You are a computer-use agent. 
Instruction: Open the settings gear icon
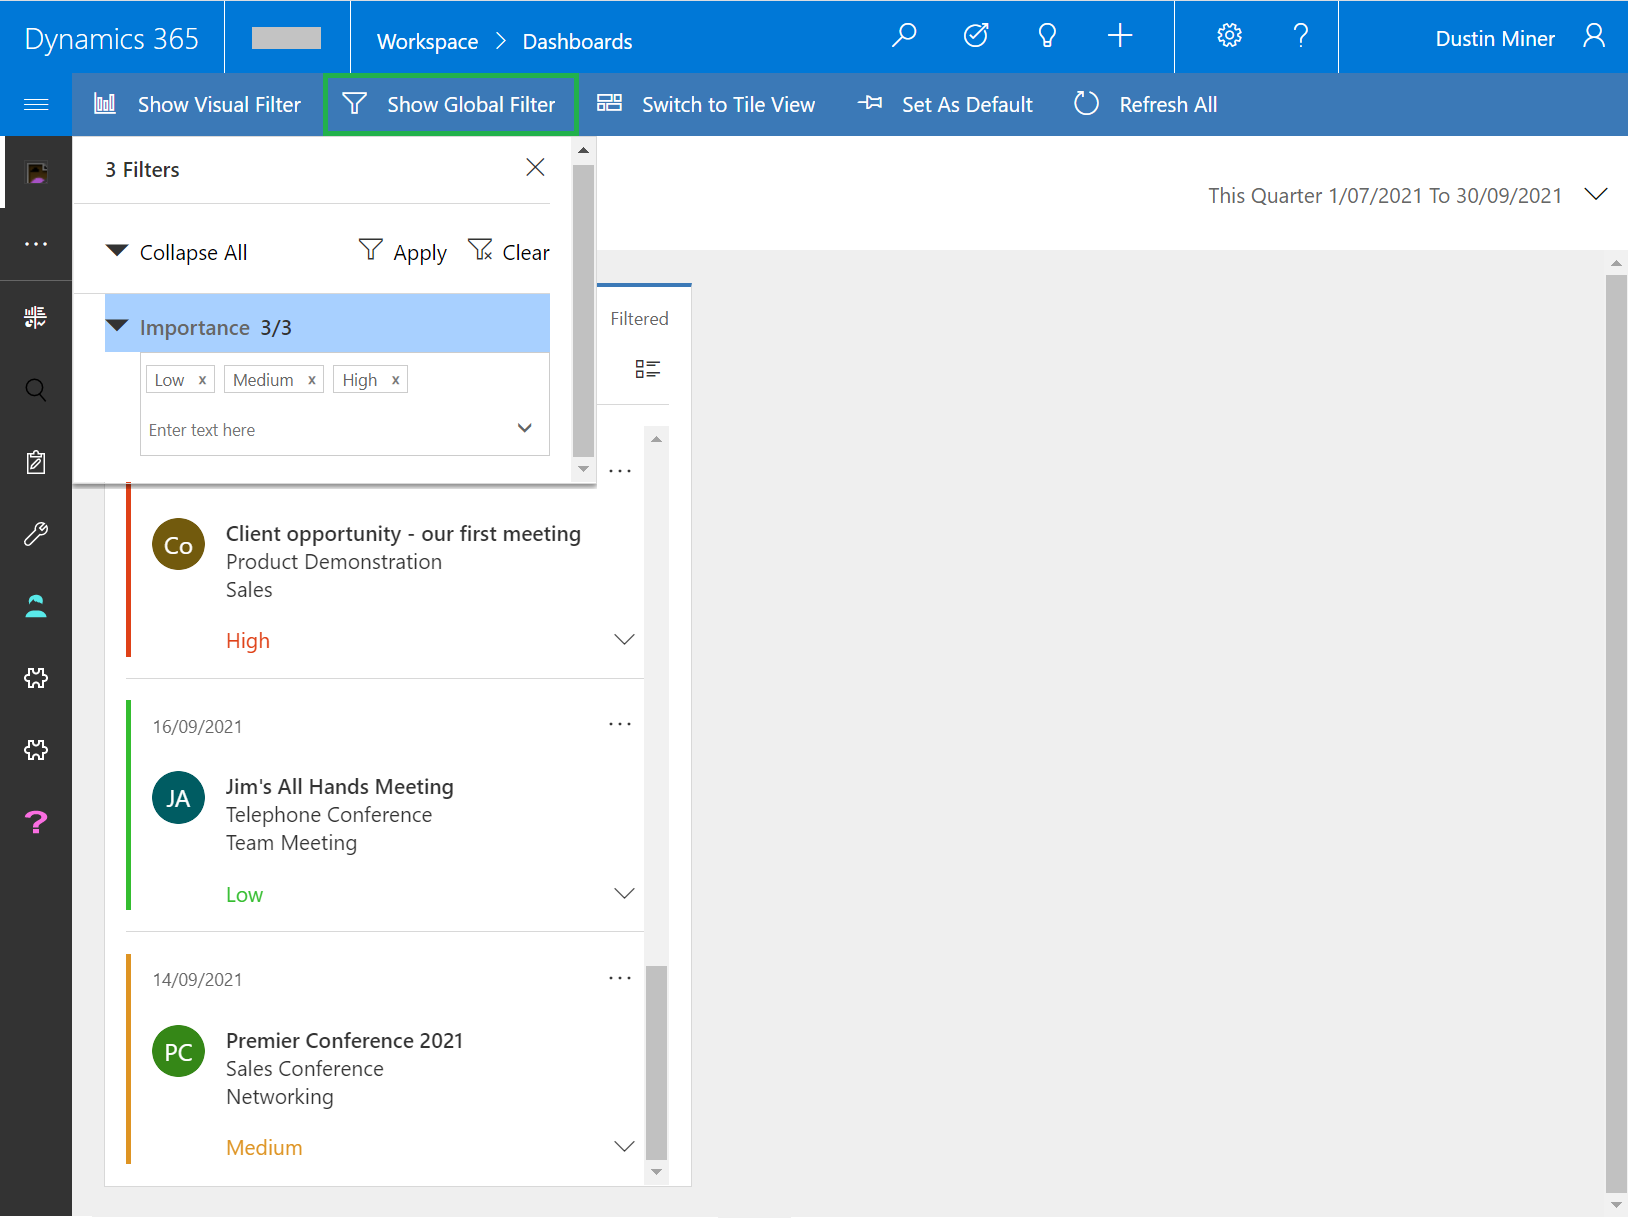(x=1229, y=36)
